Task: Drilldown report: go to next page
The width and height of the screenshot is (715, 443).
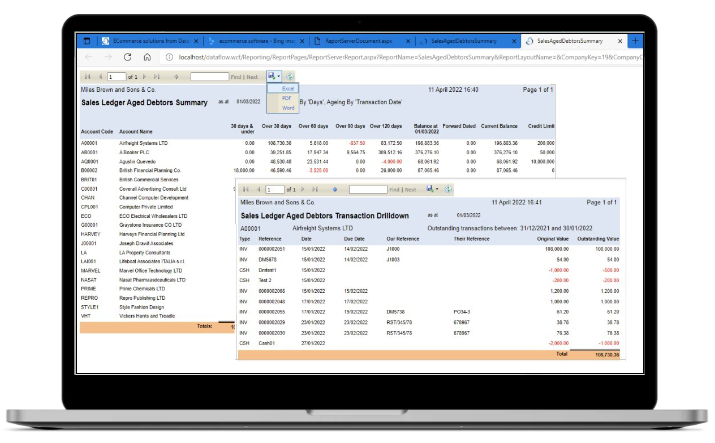Action: click(303, 189)
